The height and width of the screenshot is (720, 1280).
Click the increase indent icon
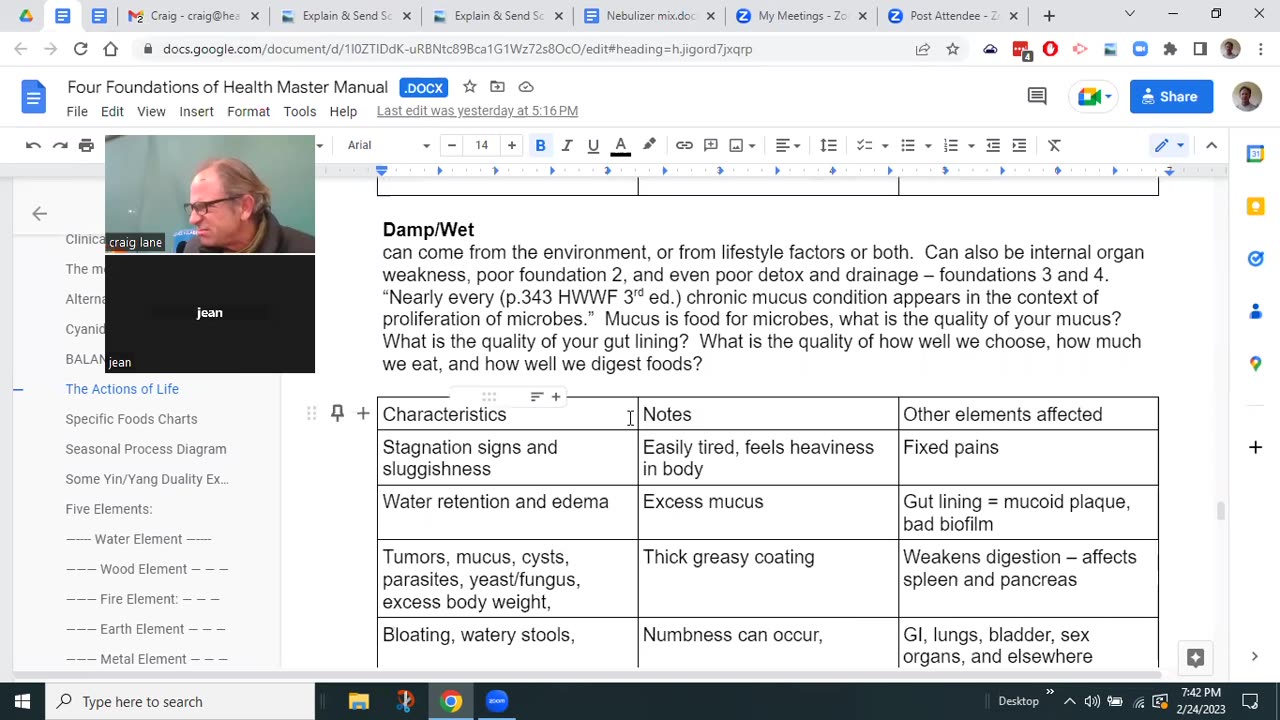1019,146
